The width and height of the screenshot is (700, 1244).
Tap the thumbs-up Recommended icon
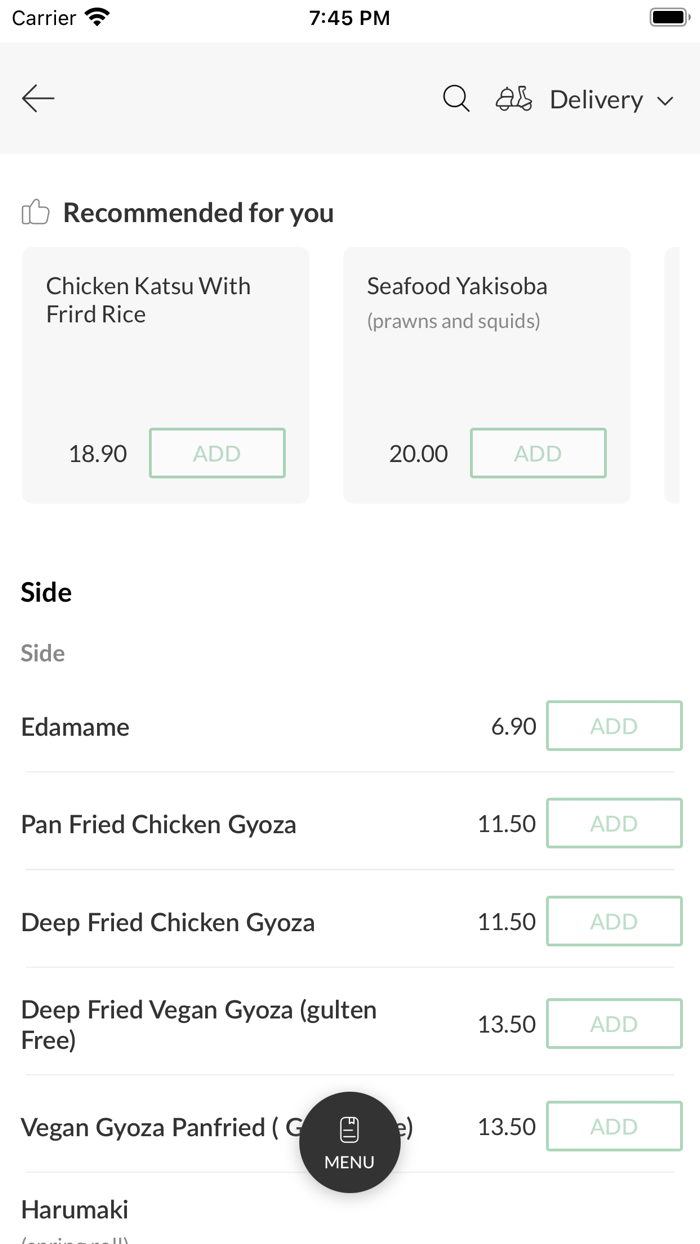pos(35,212)
